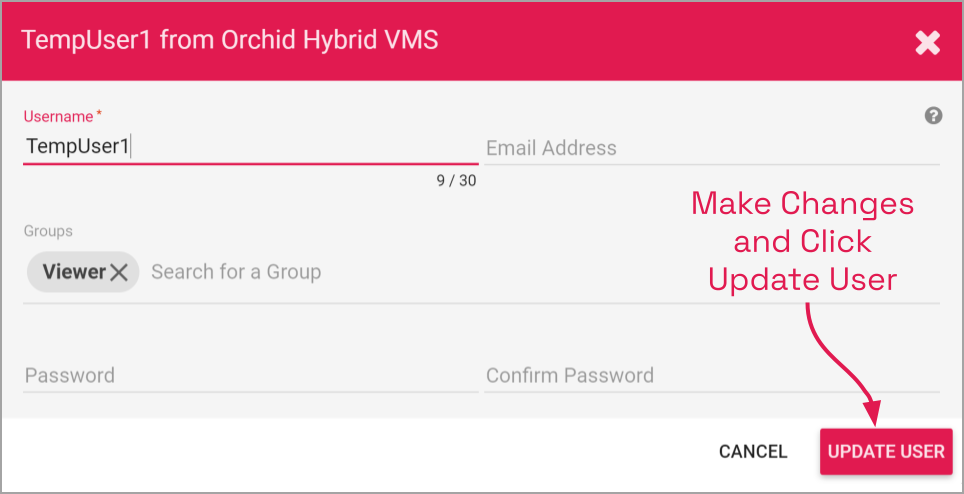The width and height of the screenshot is (964, 494).
Task: Click the blank white footer left of Cancel
Action: point(350,452)
